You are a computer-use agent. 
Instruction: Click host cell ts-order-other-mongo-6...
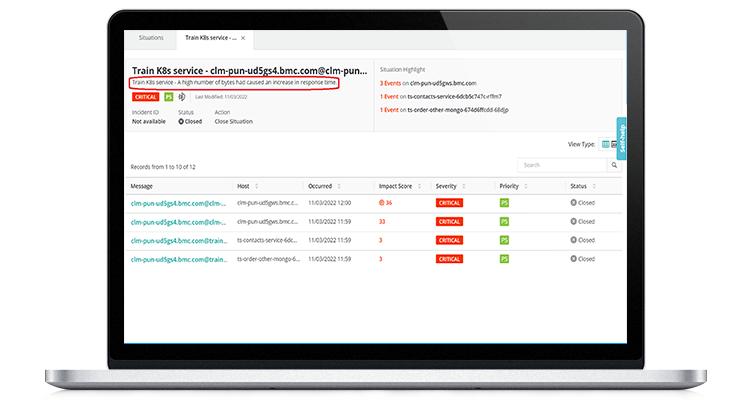tap(268, 259)
